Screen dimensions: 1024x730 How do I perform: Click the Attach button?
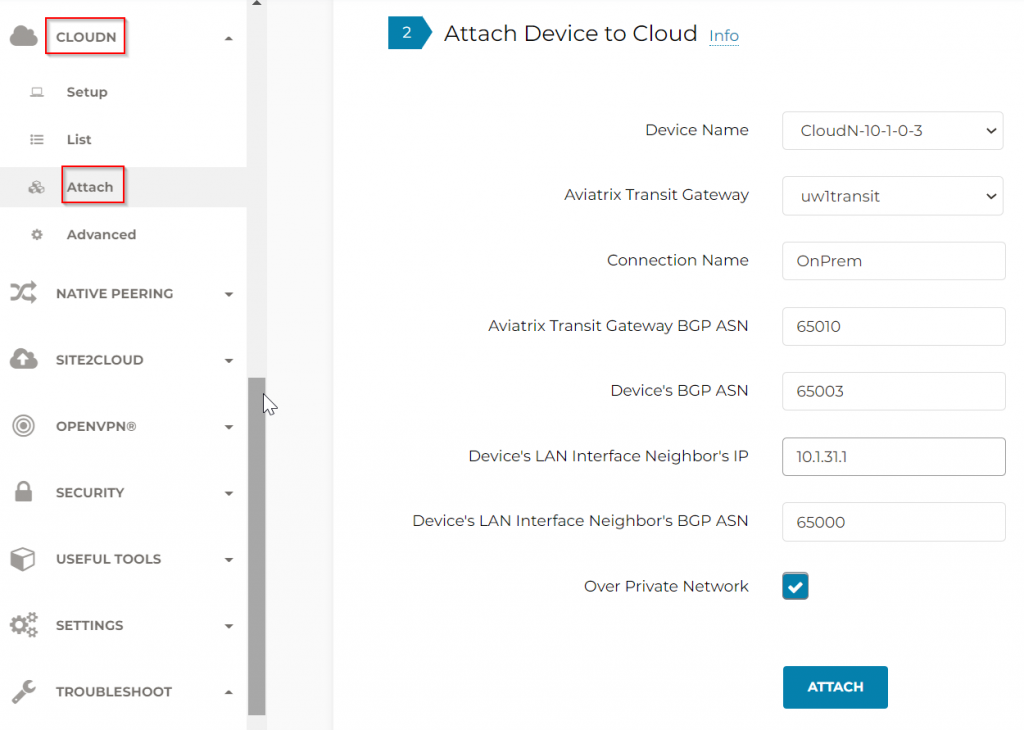pos(835,687)
